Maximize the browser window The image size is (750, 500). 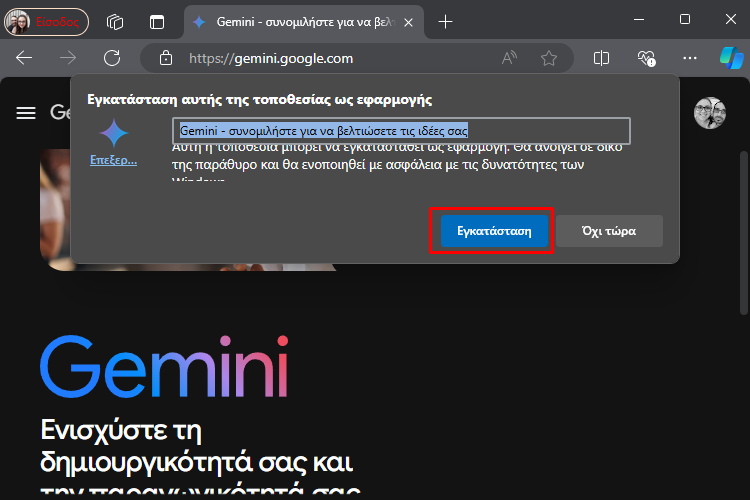click(x=685, y=20)
